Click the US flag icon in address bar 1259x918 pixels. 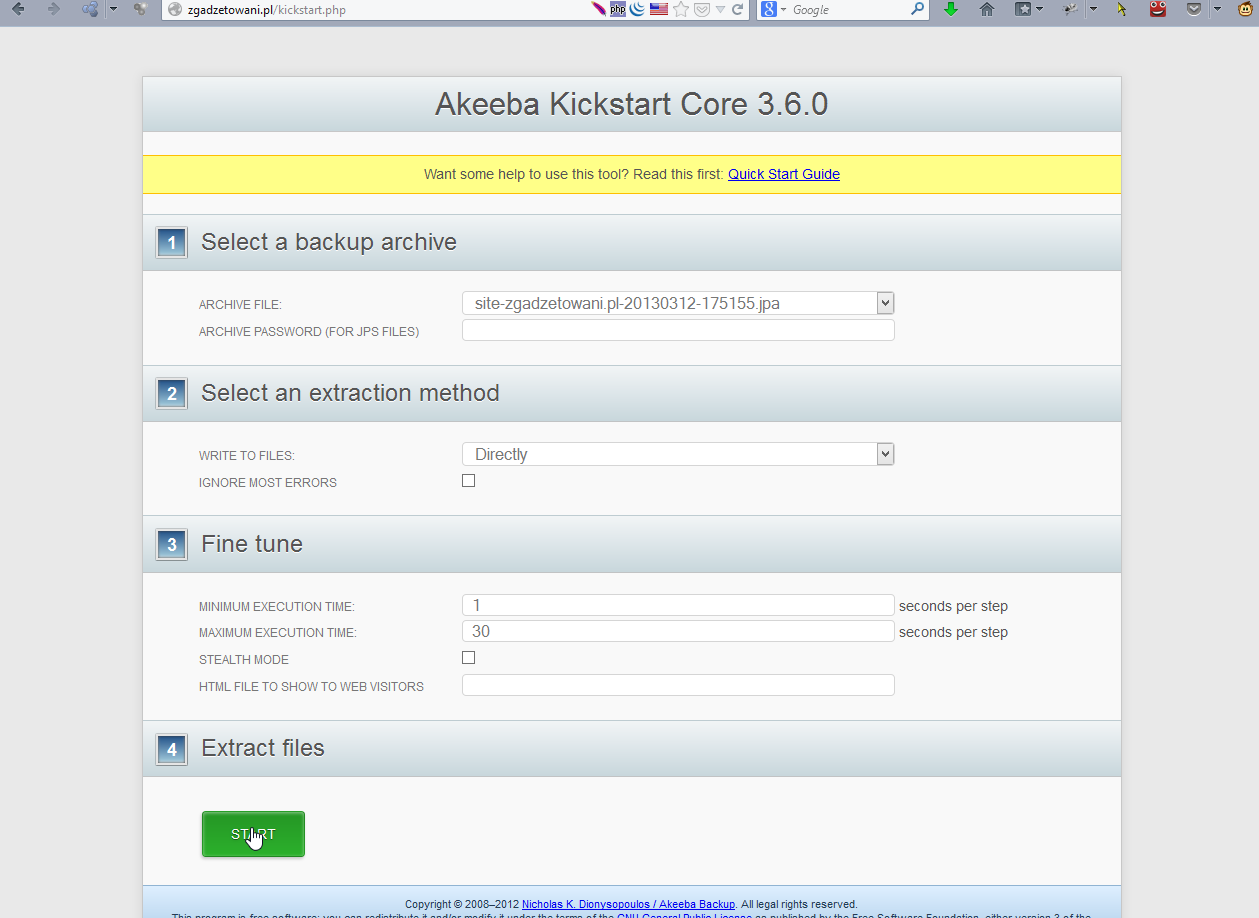659,9
